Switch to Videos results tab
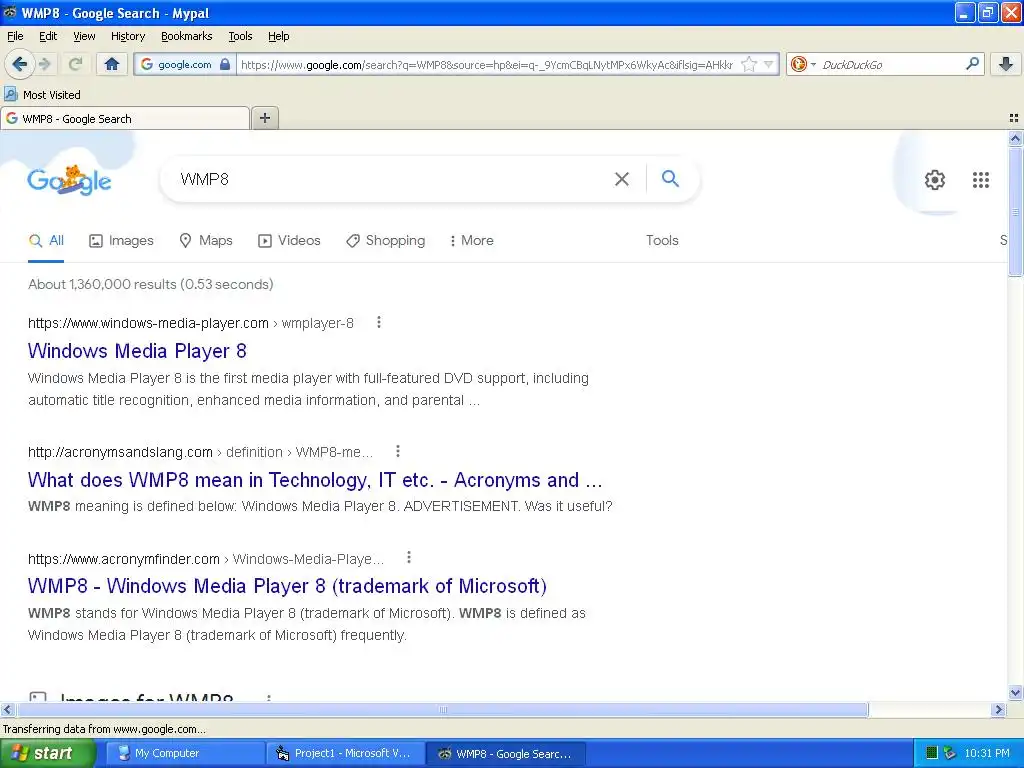The width and height of the screenshot is (1024, 768). (x=289, y=240)
